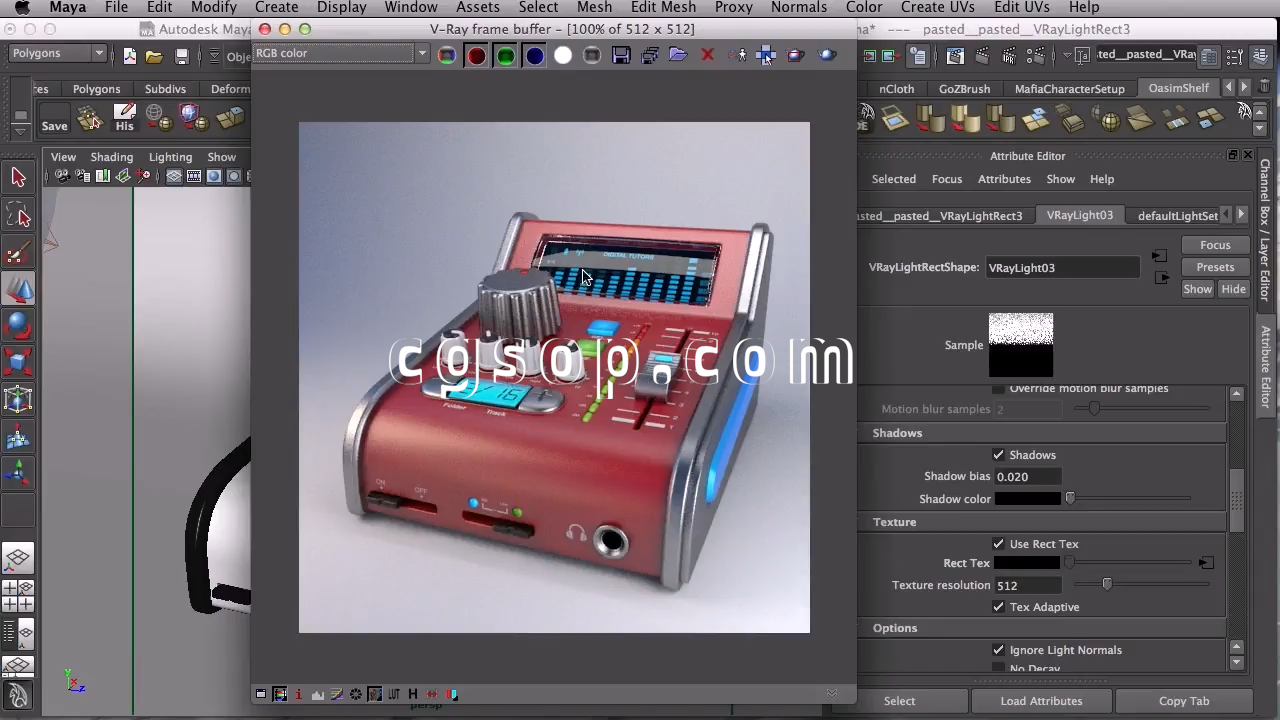This screenshot has width=1280, height=720.
Task: Click select camera icon in viewport toolbar
Action: pyautogui.click(x=62, y=176)
